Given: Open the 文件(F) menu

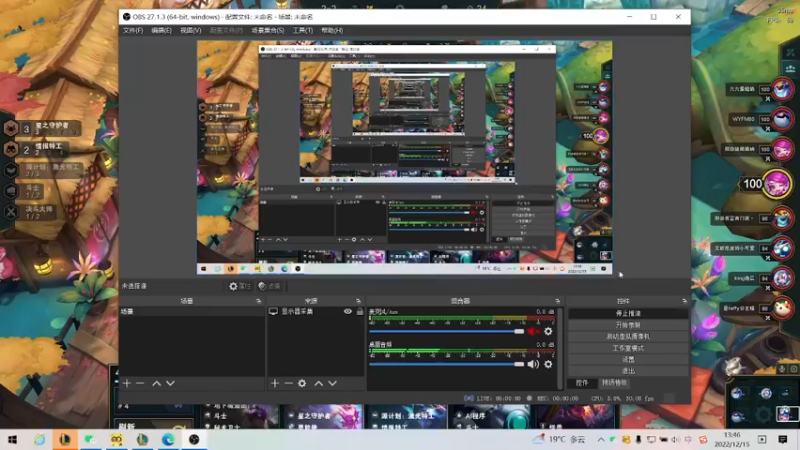Looking at the screenshot, I should [x=133, y=31].
